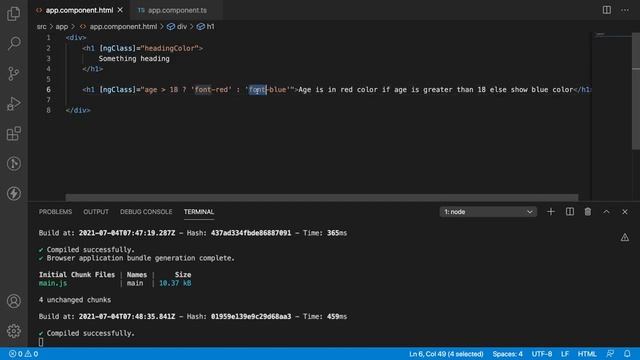Click 'Something heading' text on line 3

(134, 59)
